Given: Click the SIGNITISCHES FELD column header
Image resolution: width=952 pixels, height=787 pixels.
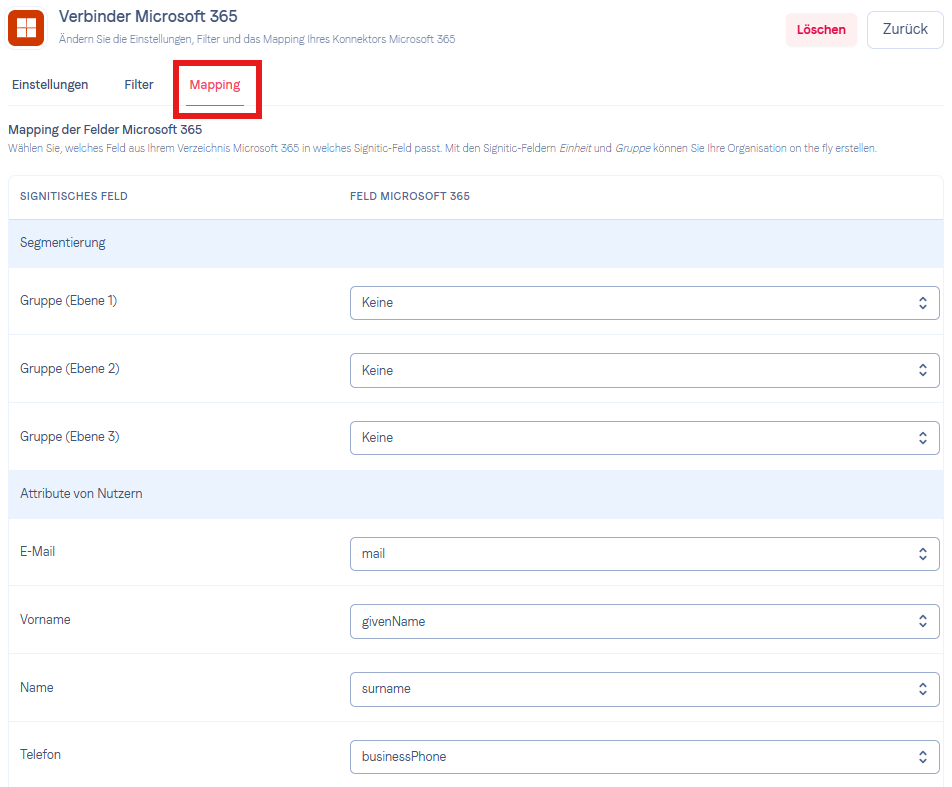Looking at the screenshot, I should click(73, 196).
